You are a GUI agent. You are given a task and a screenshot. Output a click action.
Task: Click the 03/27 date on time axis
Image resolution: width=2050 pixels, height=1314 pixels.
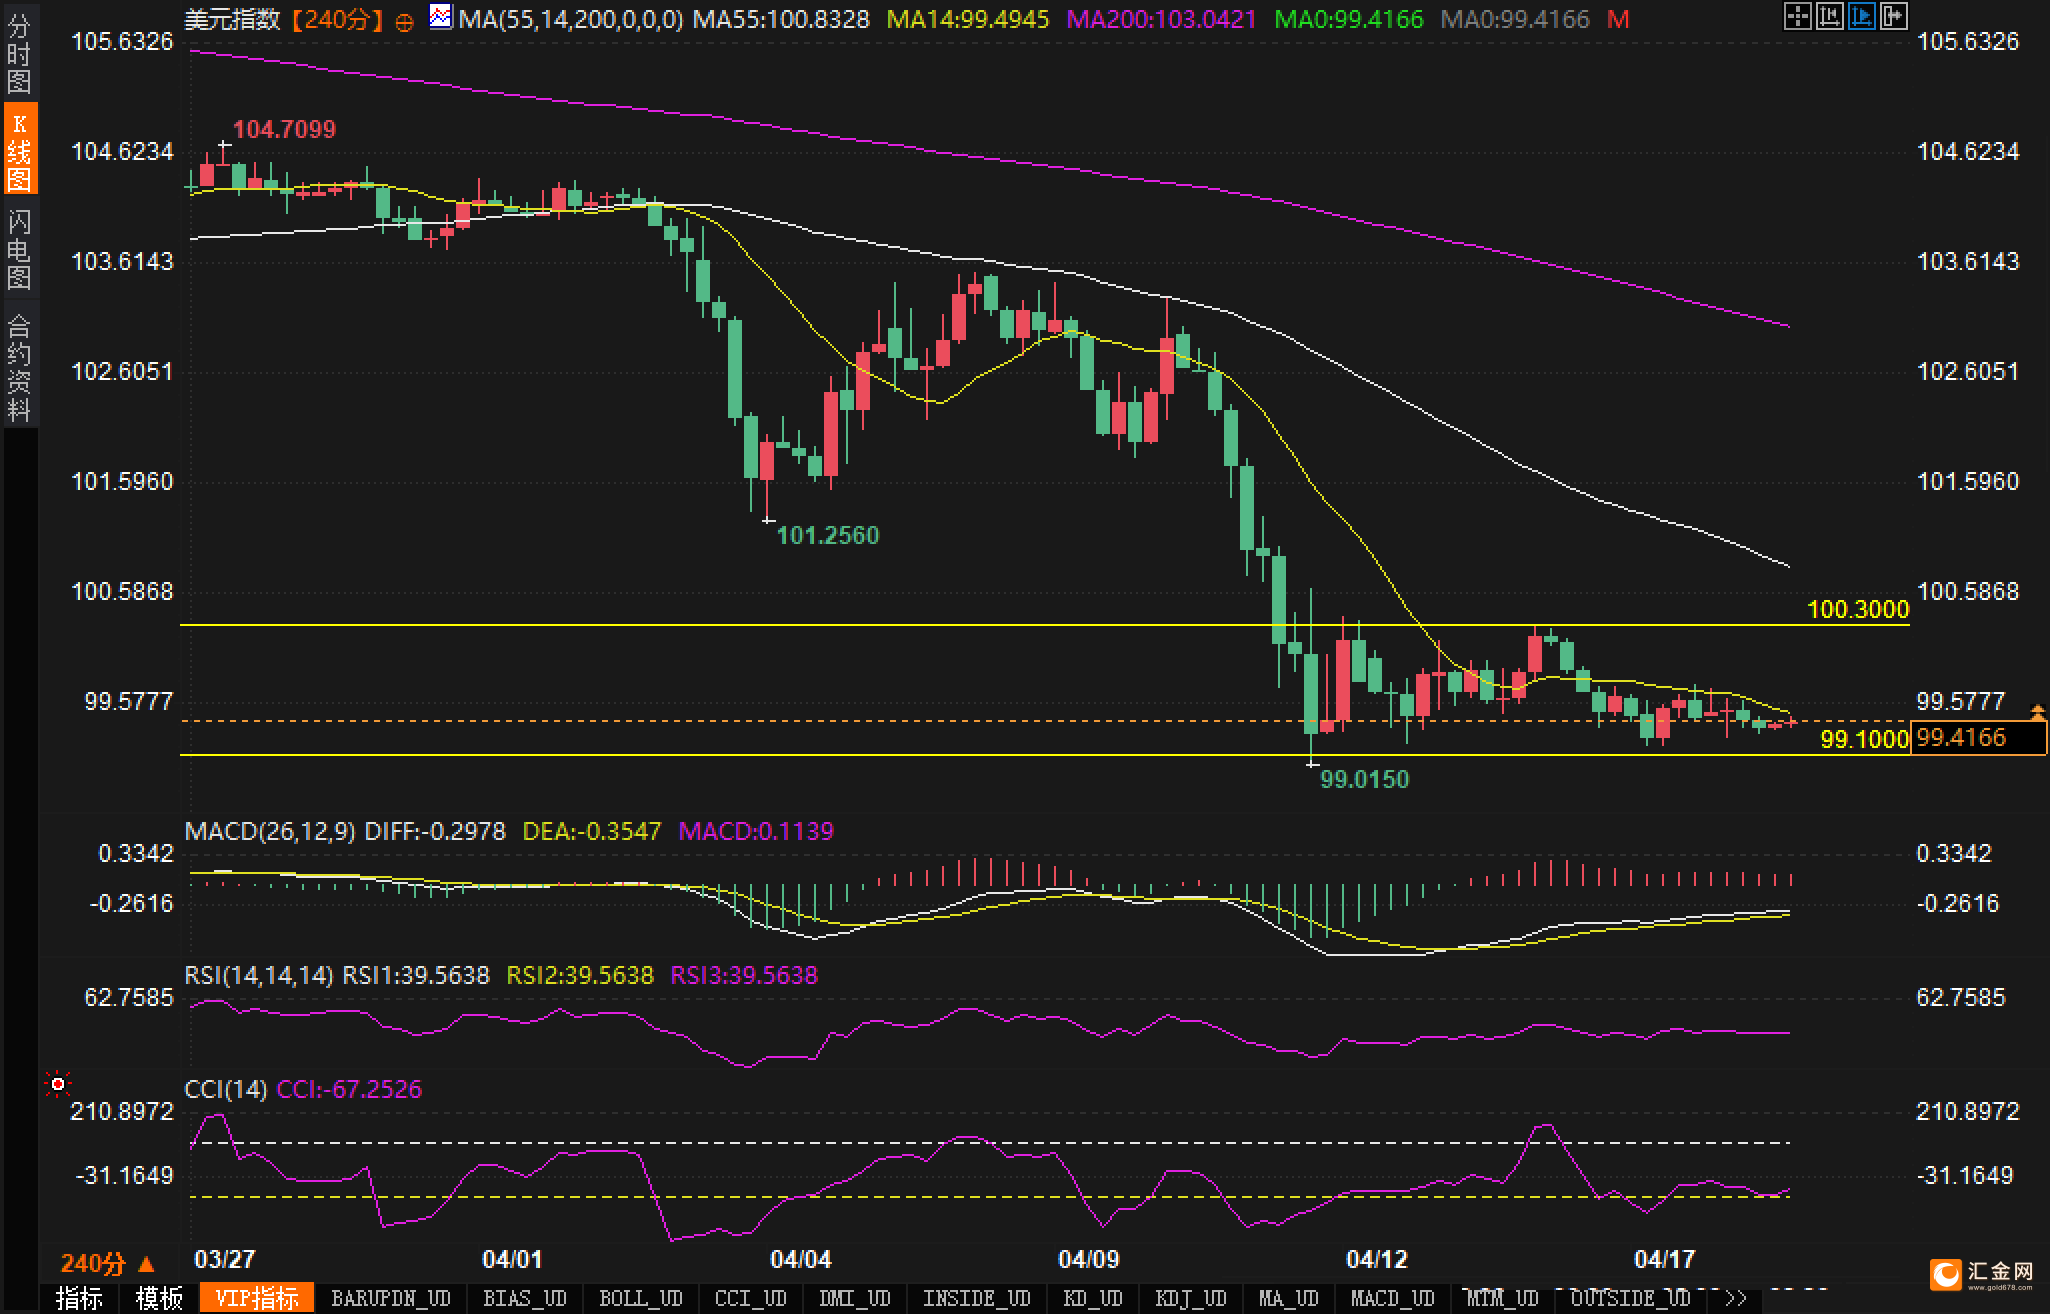pyautogui.click(x=224, y=1259)
